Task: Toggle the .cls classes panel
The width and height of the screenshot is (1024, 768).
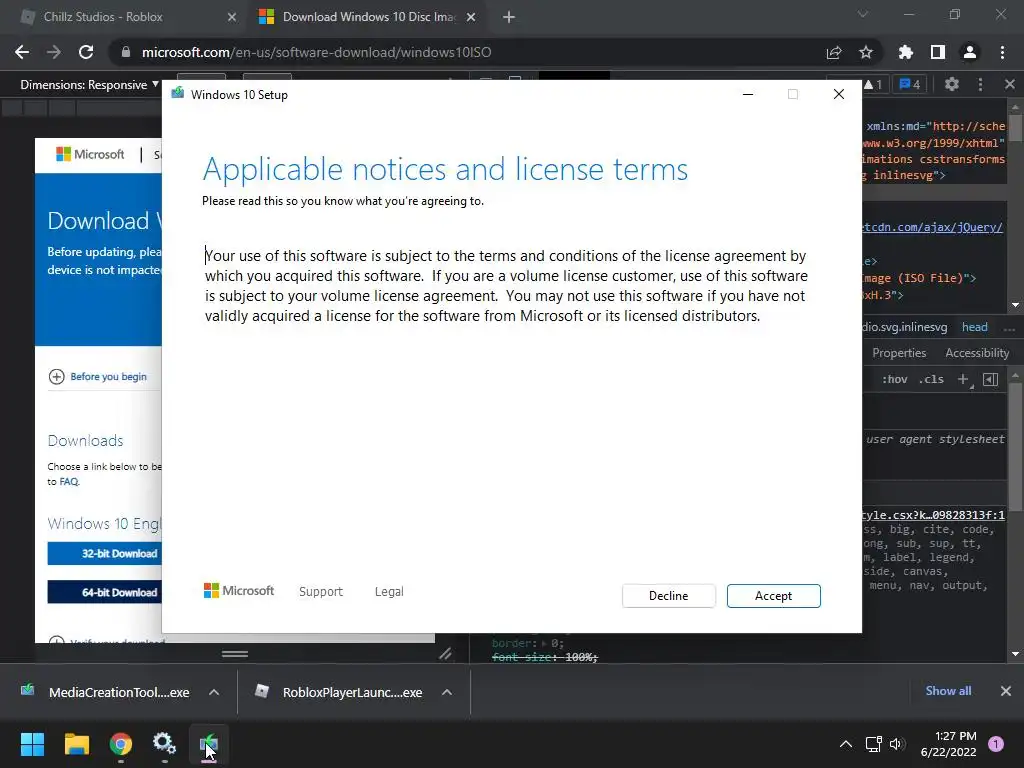Action: coord(931,379)
